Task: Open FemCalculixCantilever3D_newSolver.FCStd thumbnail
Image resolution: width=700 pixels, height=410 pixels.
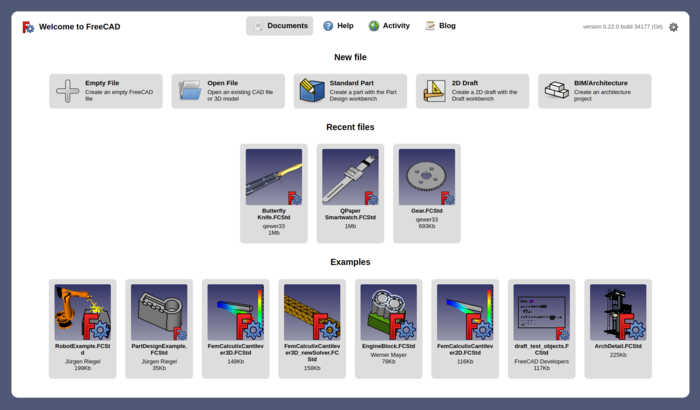Action: tap(312, 313)
